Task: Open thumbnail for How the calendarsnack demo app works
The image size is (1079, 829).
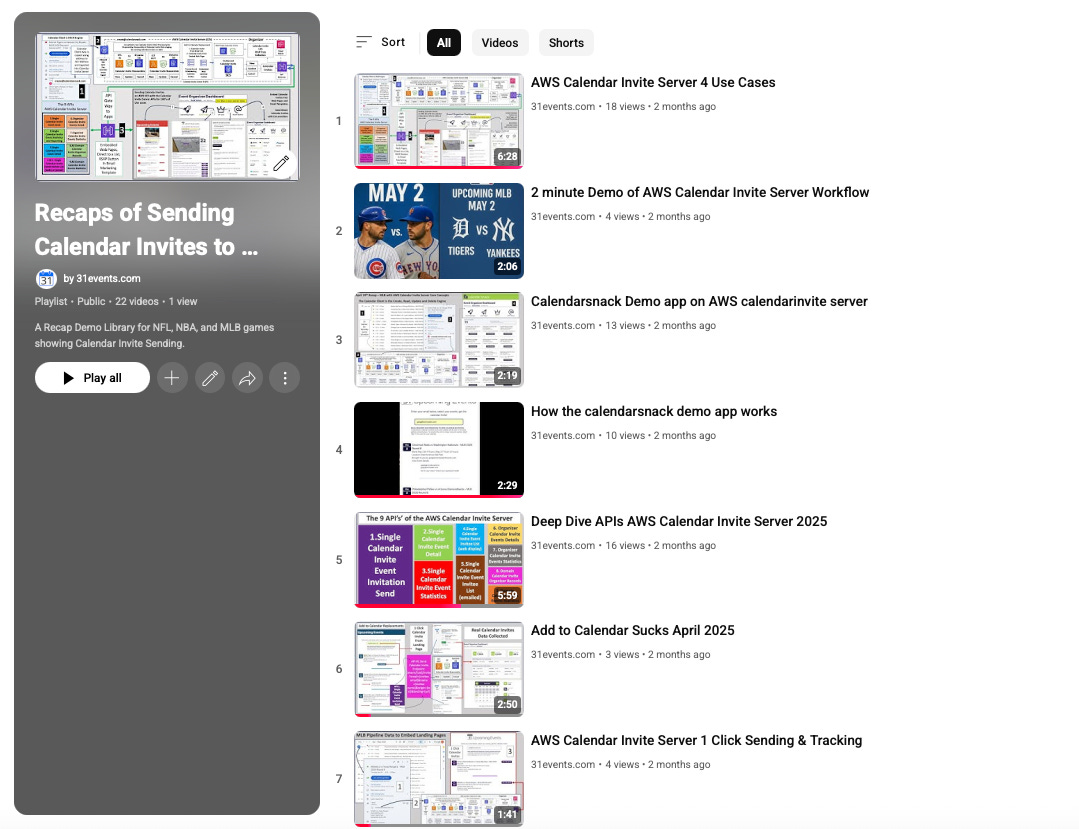Action: click(439, 449)
